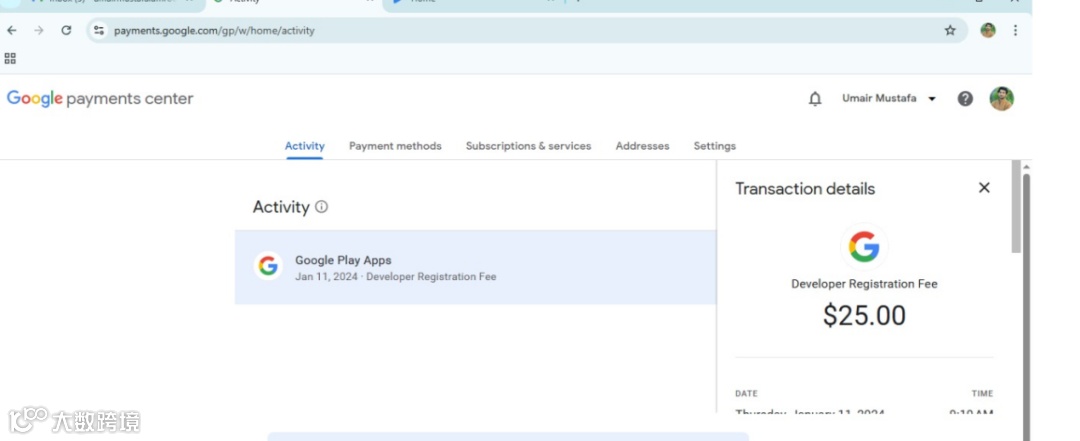Open the apps grid on bookmarks bar

click(10, 59)
